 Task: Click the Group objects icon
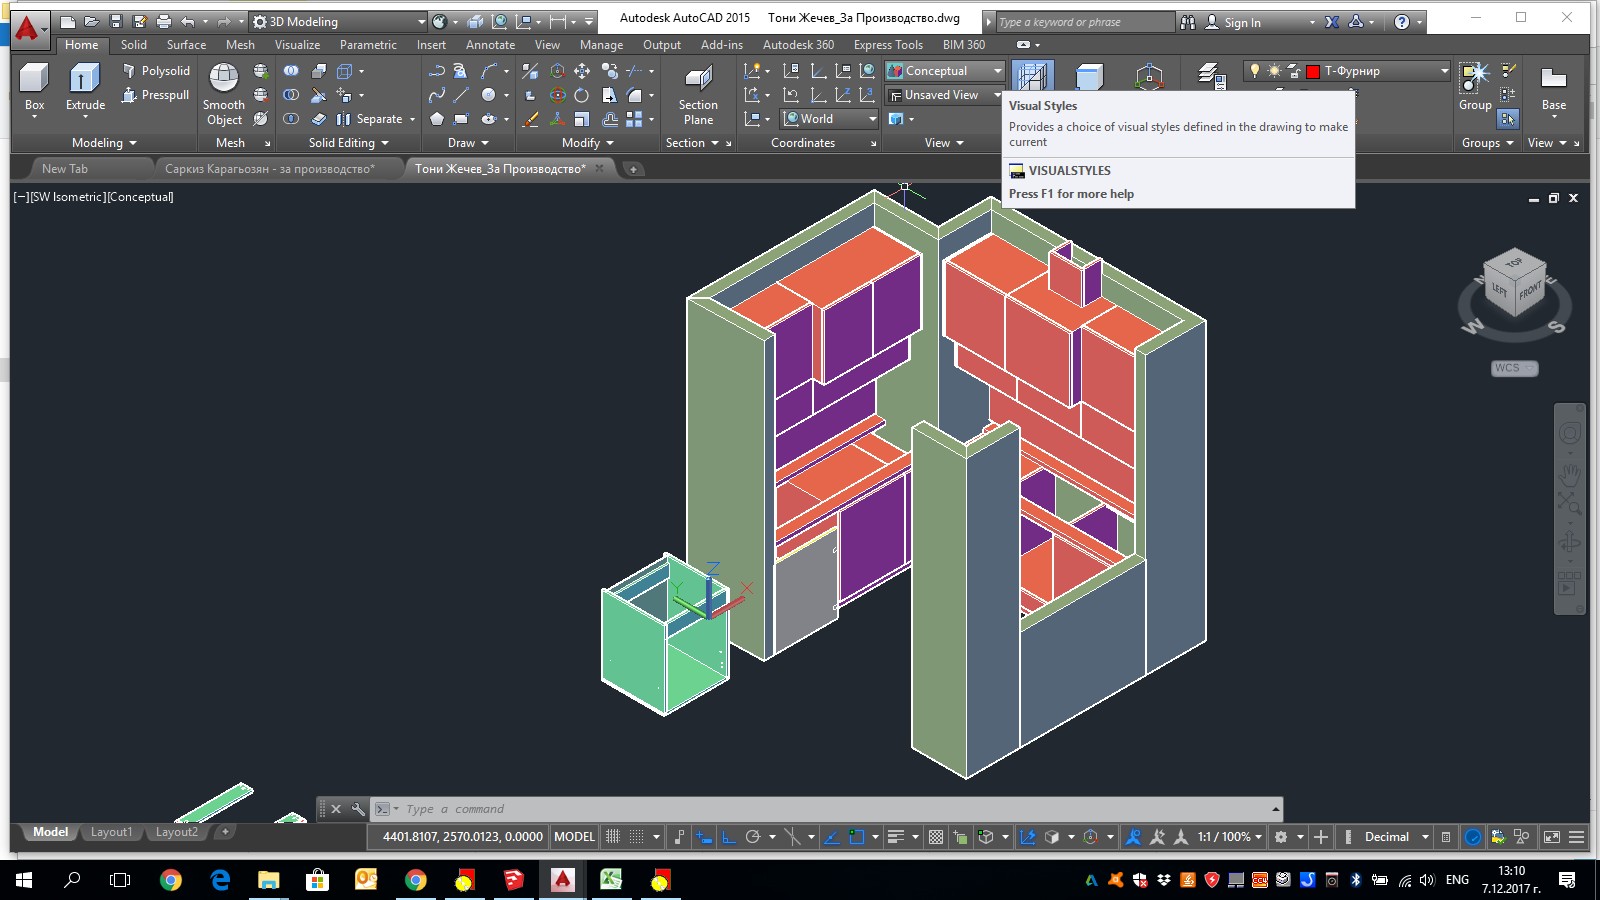click(x=1475, y=78)
